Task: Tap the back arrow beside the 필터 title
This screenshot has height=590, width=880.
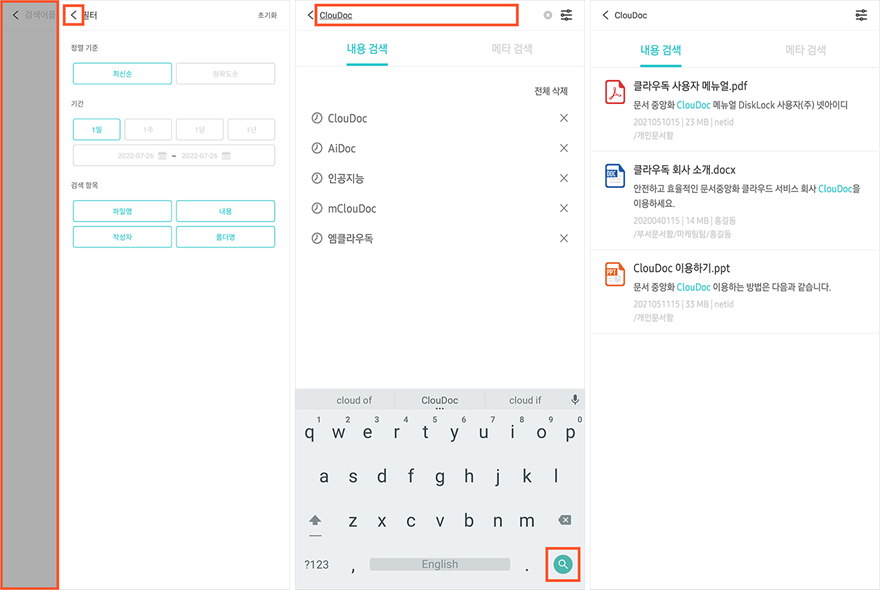Action: [x=74, y=15]
